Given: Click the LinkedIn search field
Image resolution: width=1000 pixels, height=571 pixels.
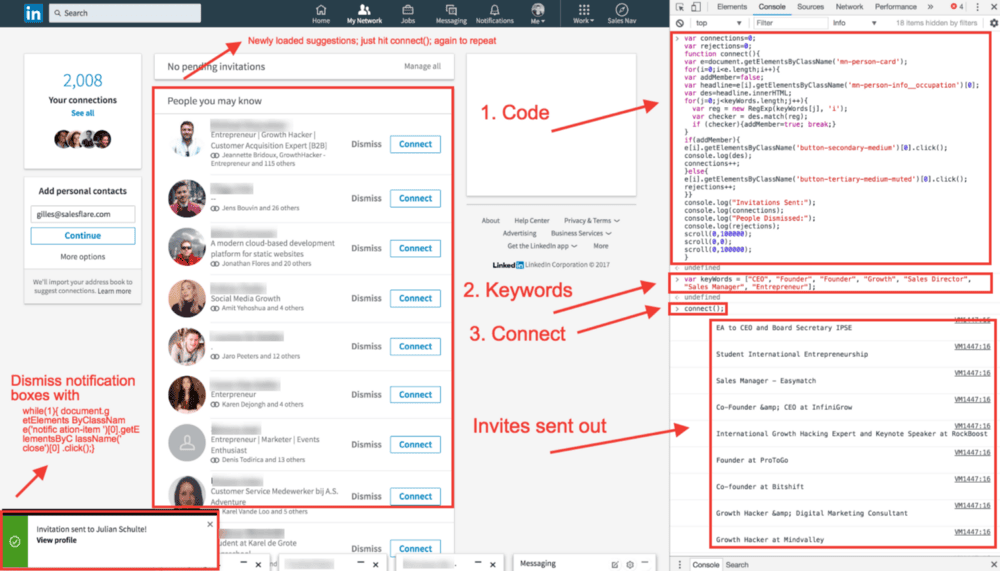Looking at the screenshot, I should point(125,13).
